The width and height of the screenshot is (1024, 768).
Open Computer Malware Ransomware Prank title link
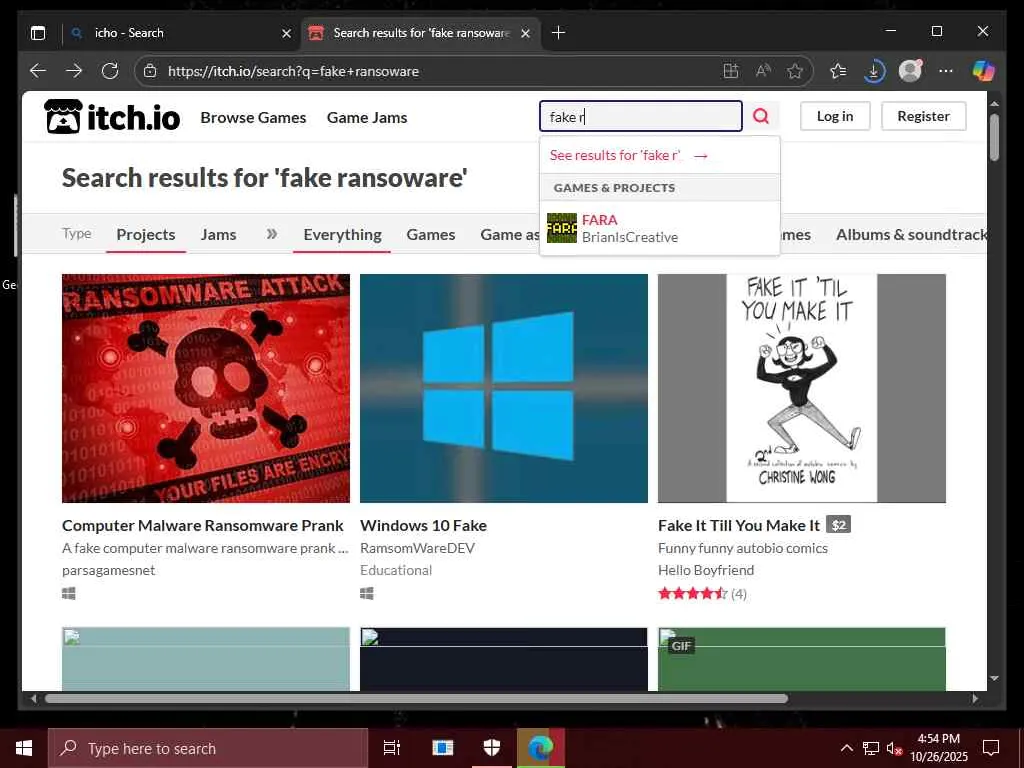click(x=202, y=525)
